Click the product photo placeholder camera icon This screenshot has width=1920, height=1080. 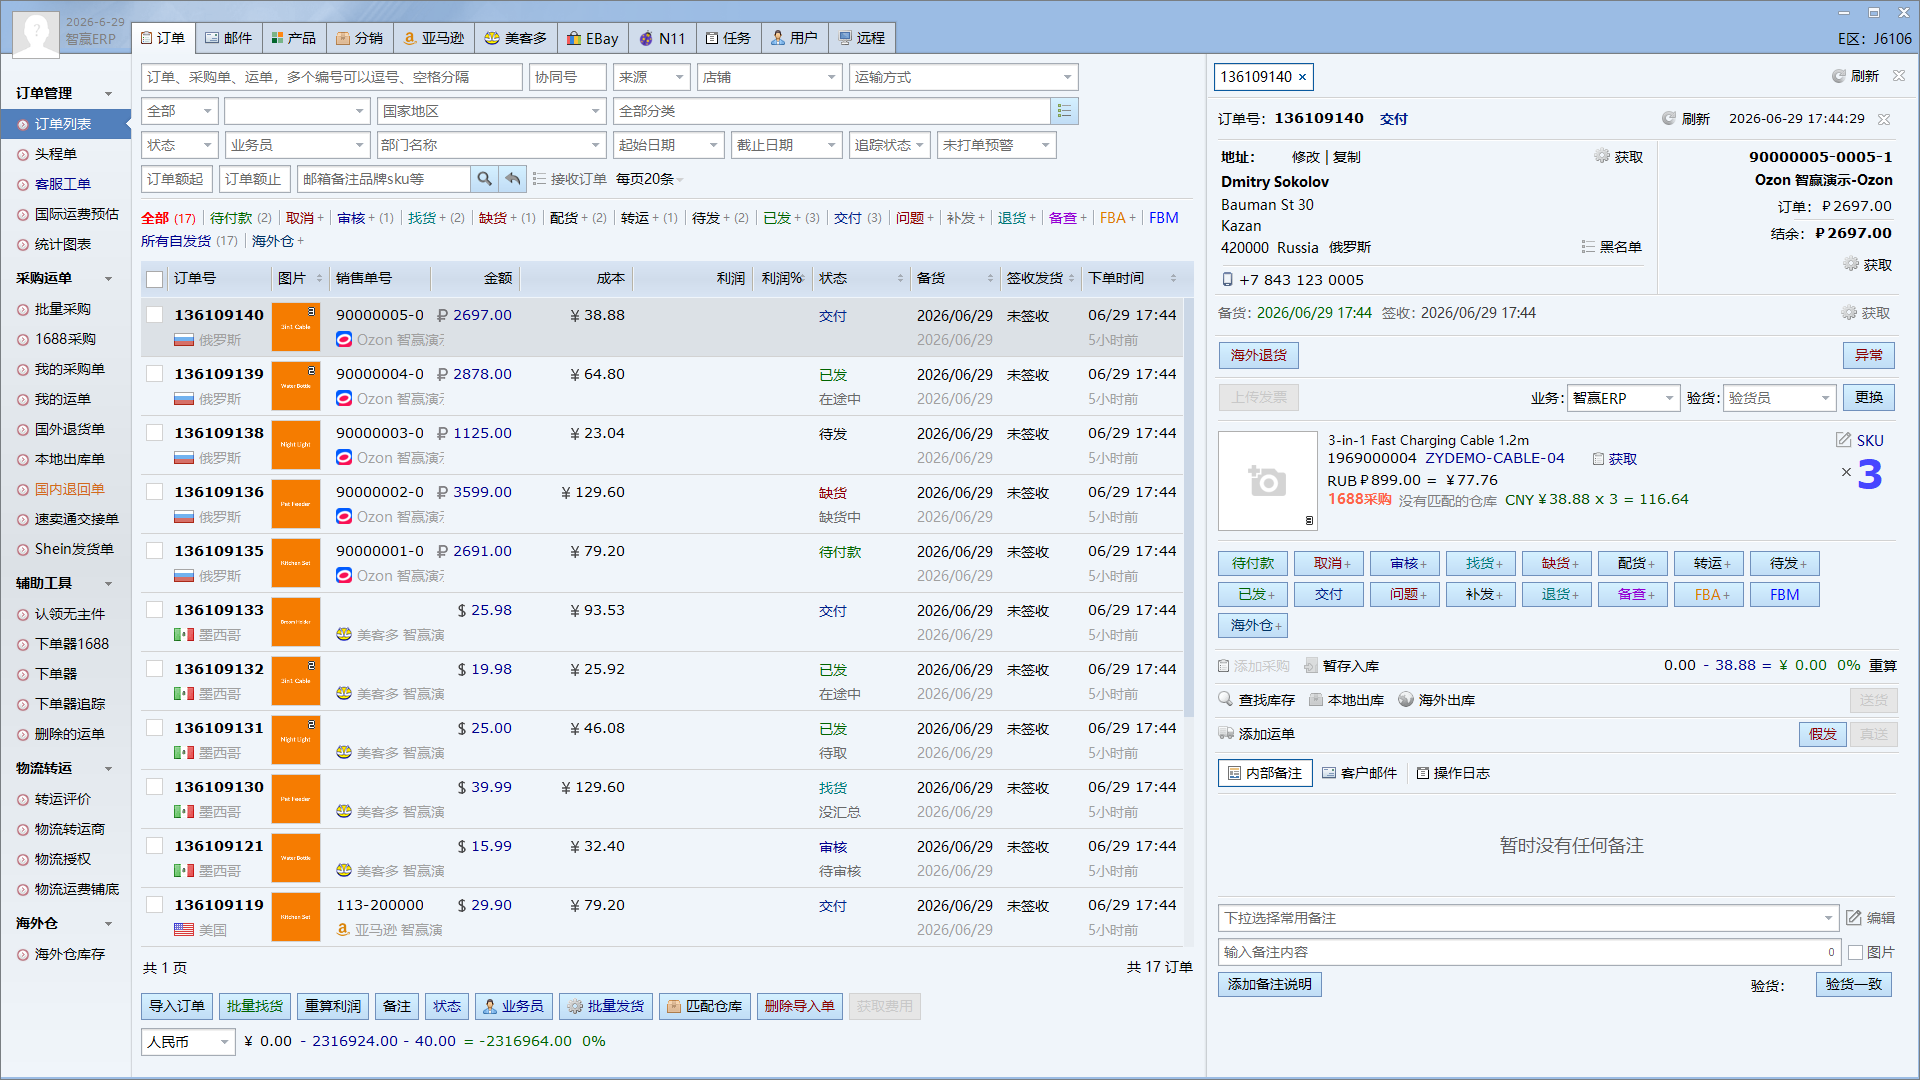pyautogui.click(x=1267, y=481)
